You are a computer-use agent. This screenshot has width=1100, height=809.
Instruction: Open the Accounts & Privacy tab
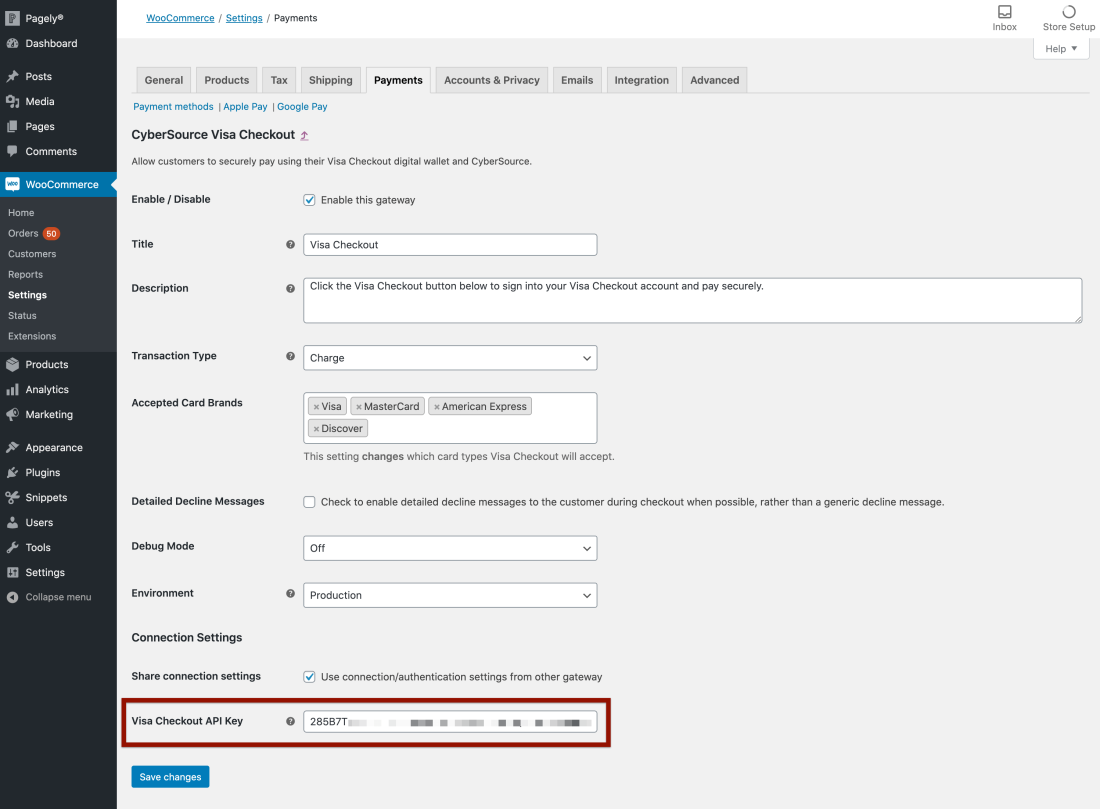(491, 79)
